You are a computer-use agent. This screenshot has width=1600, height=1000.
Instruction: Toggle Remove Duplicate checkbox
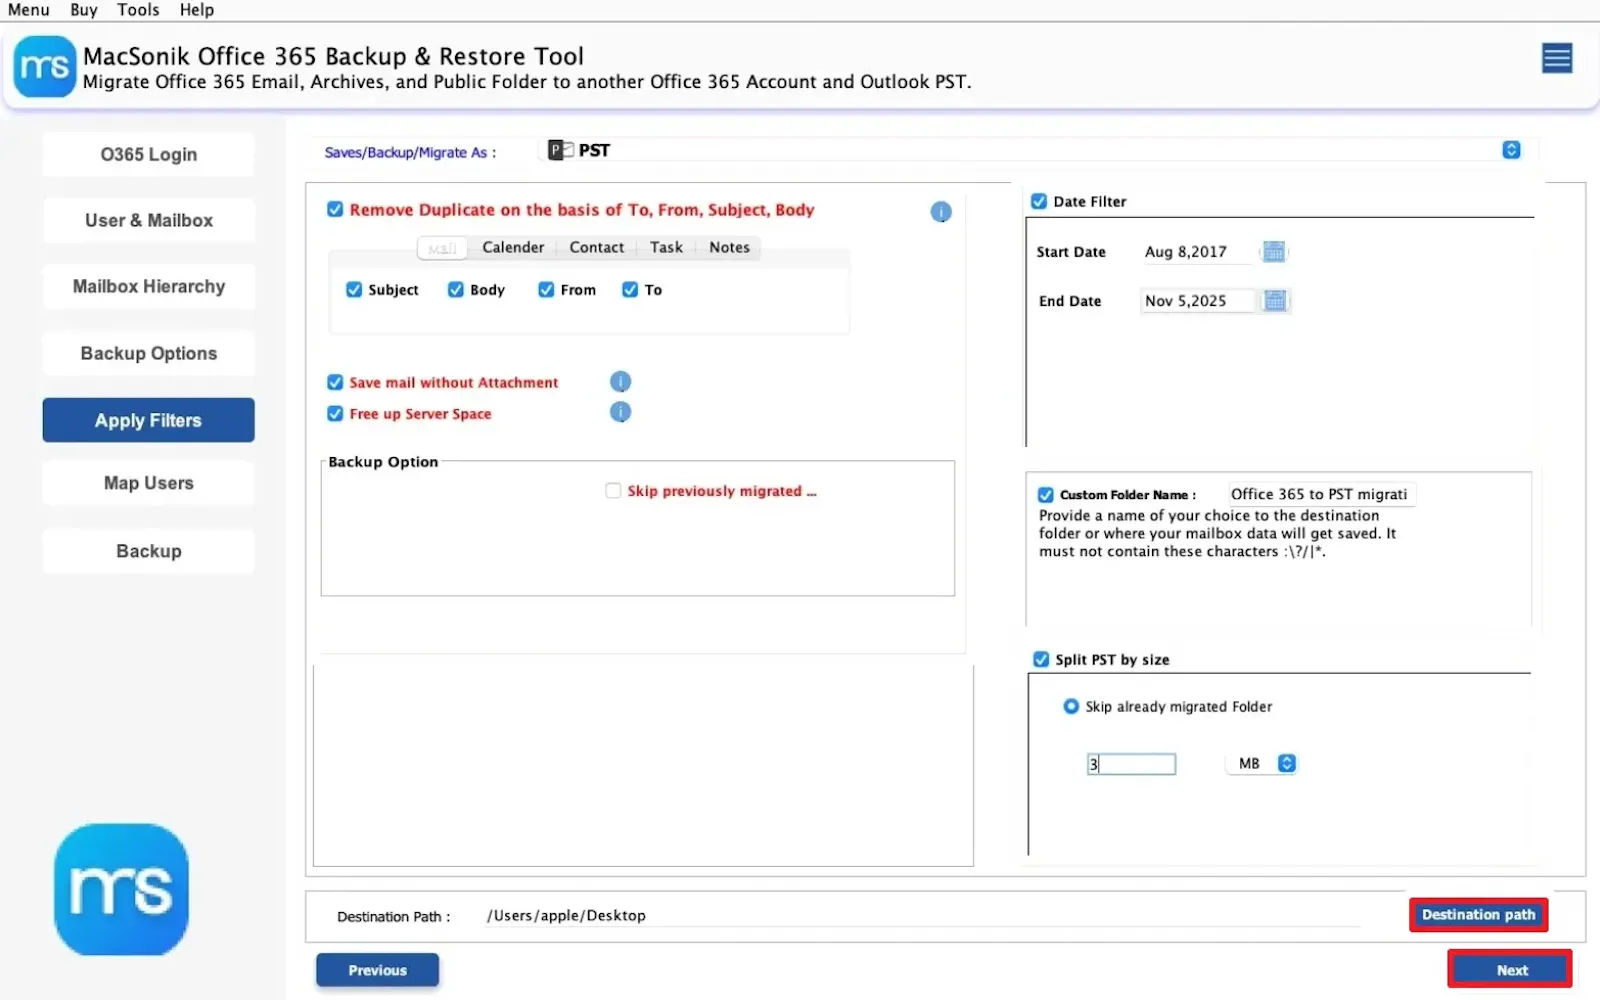(335, 209)
